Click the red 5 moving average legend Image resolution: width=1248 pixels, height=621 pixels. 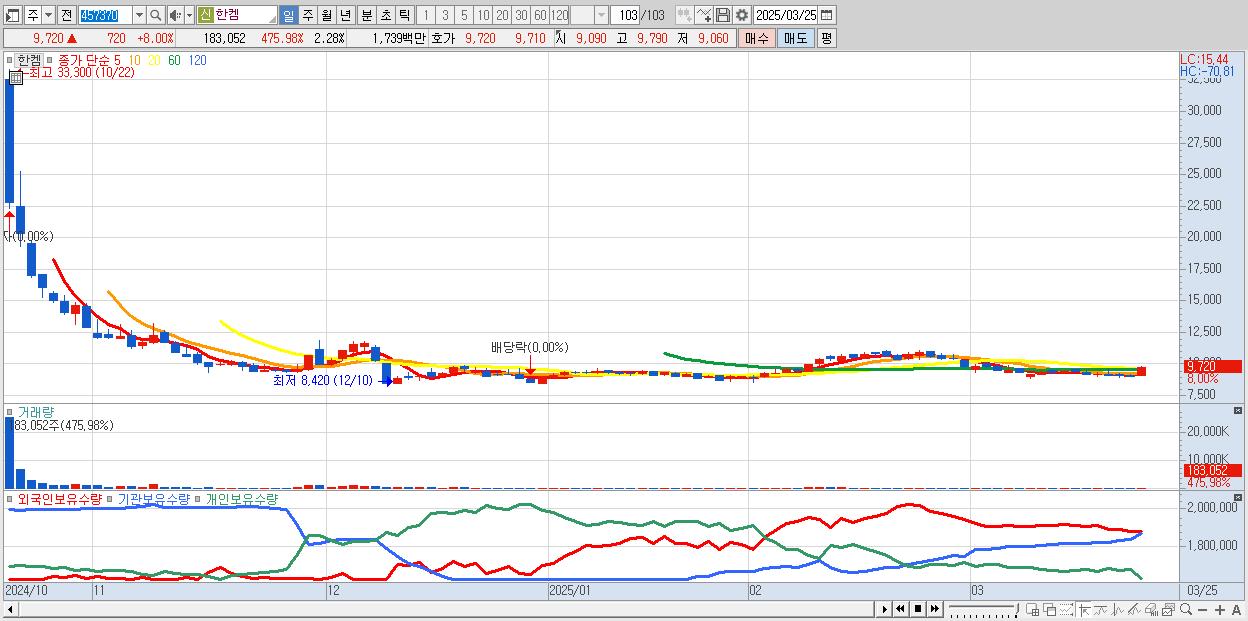tap(118, 60)
